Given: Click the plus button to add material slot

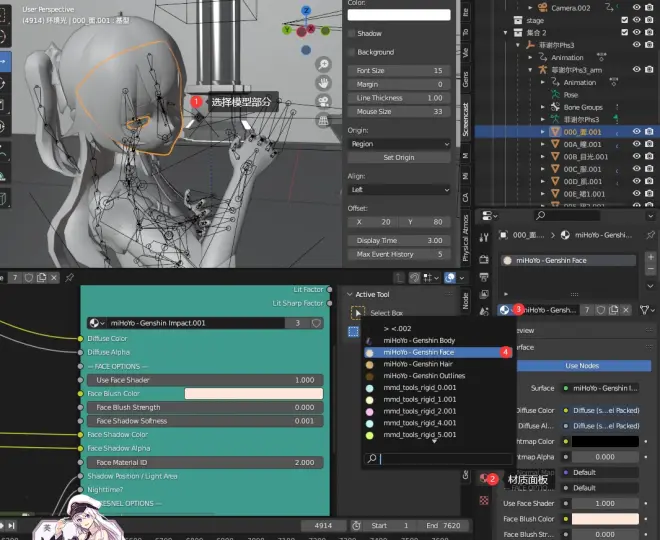Looking at the screenshot, I should [x=650, y=257].
